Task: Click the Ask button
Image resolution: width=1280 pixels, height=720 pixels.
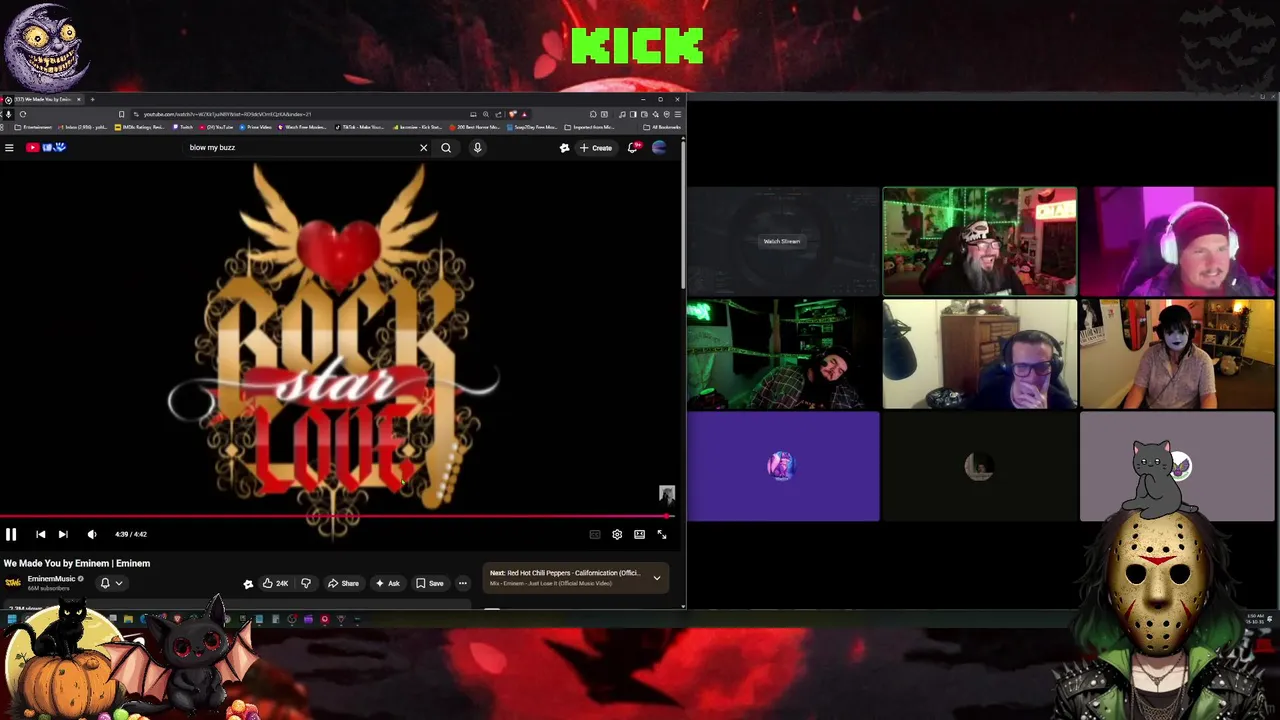Action: click(388, 583)
